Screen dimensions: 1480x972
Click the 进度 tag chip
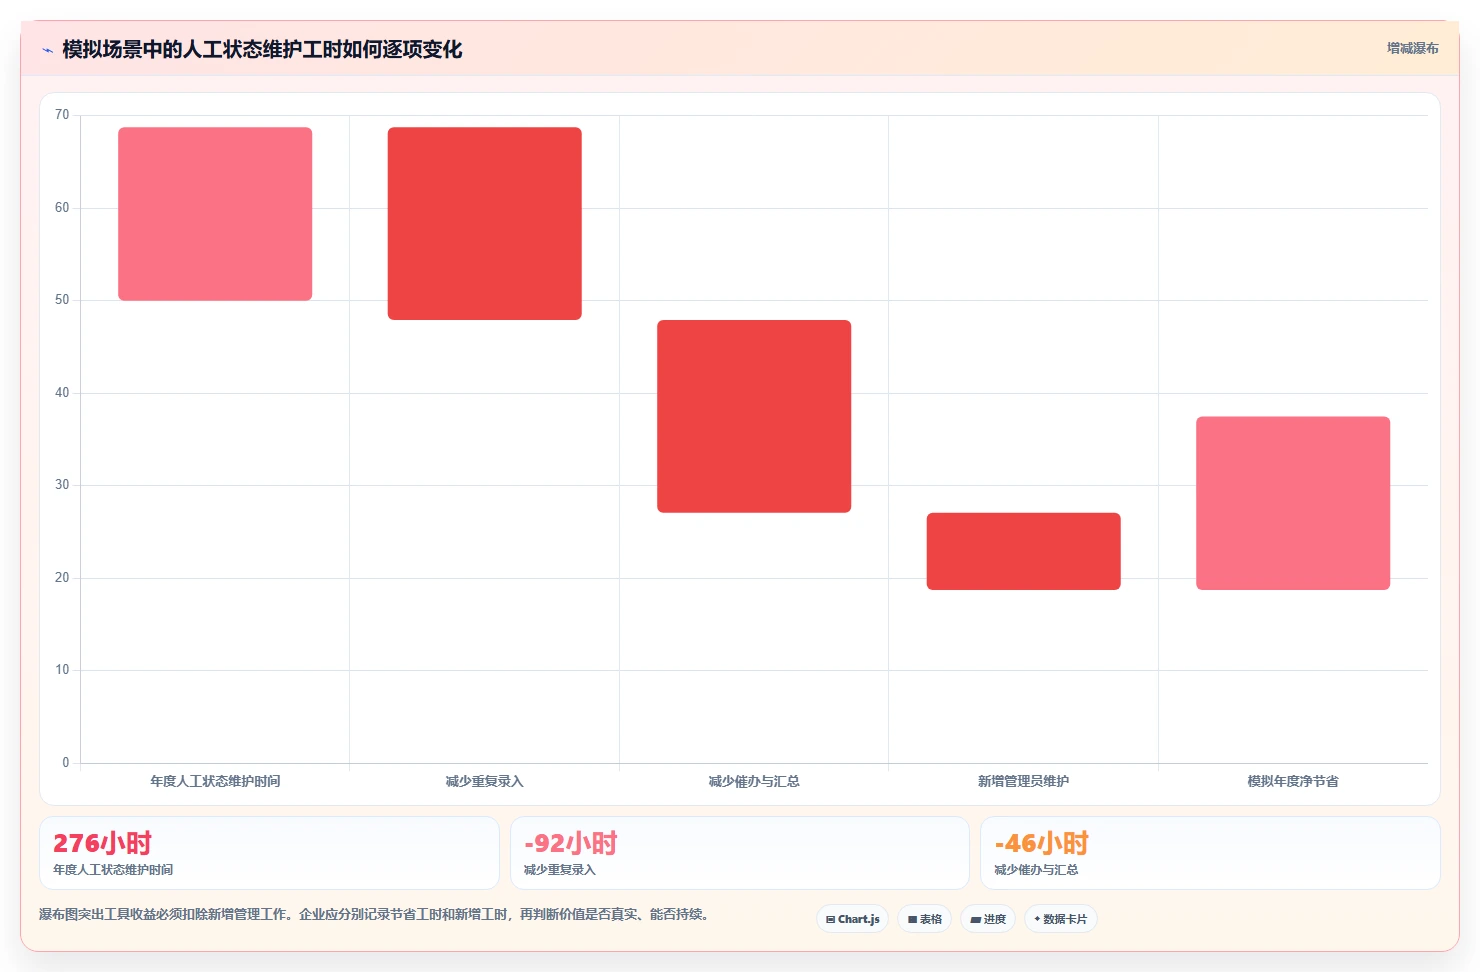pos(988,919)
